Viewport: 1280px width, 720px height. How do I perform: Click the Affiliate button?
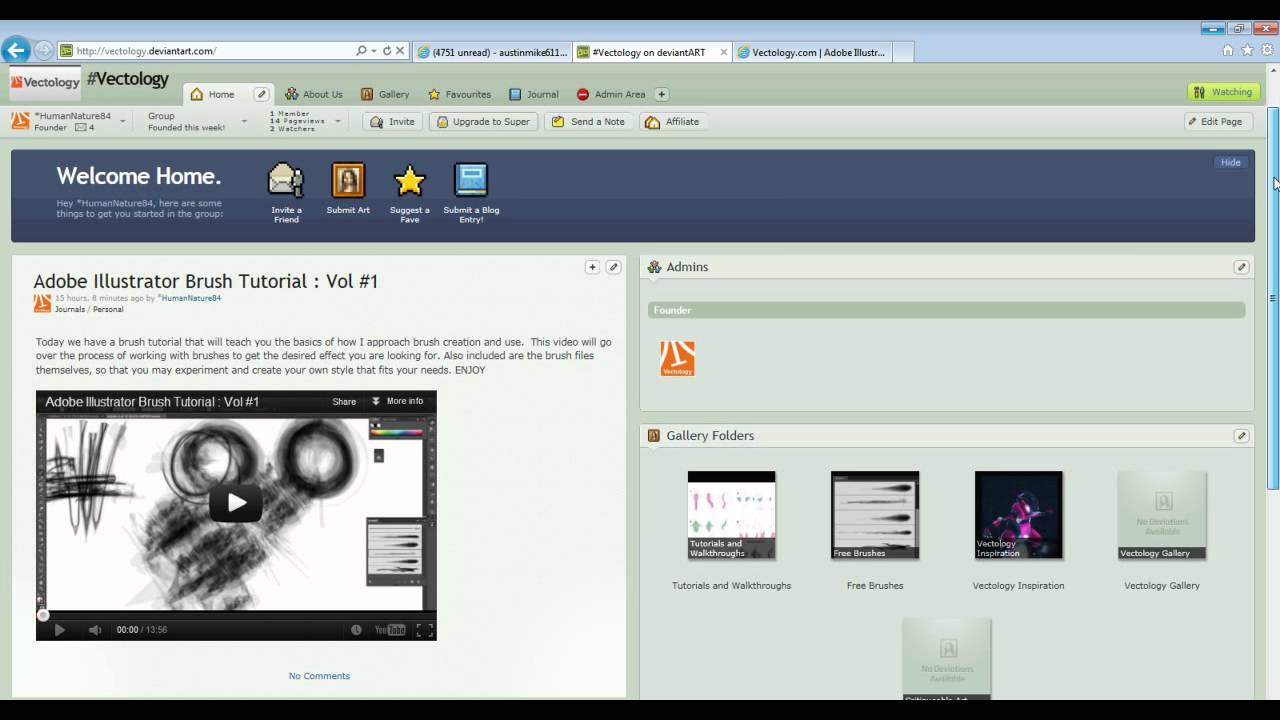click(673, 121)
